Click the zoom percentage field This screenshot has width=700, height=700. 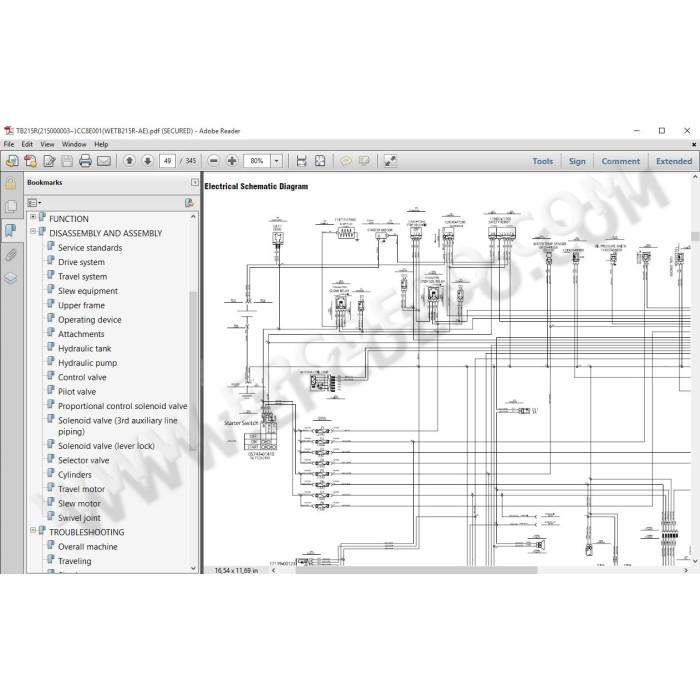257,161
